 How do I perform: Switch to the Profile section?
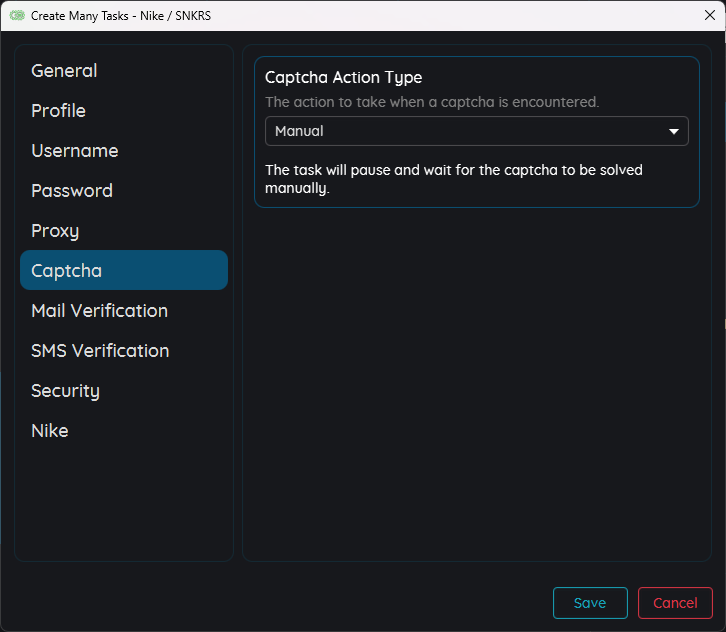click(58, 111)
